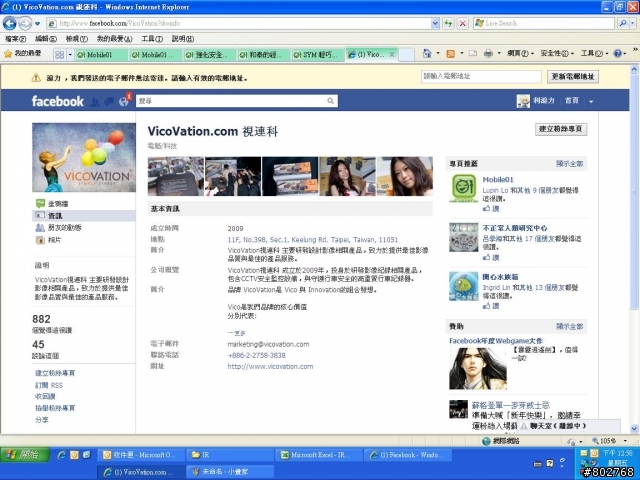Screen dimensions: 640x480
Task: Open a new blank tab
Action: 407,54
